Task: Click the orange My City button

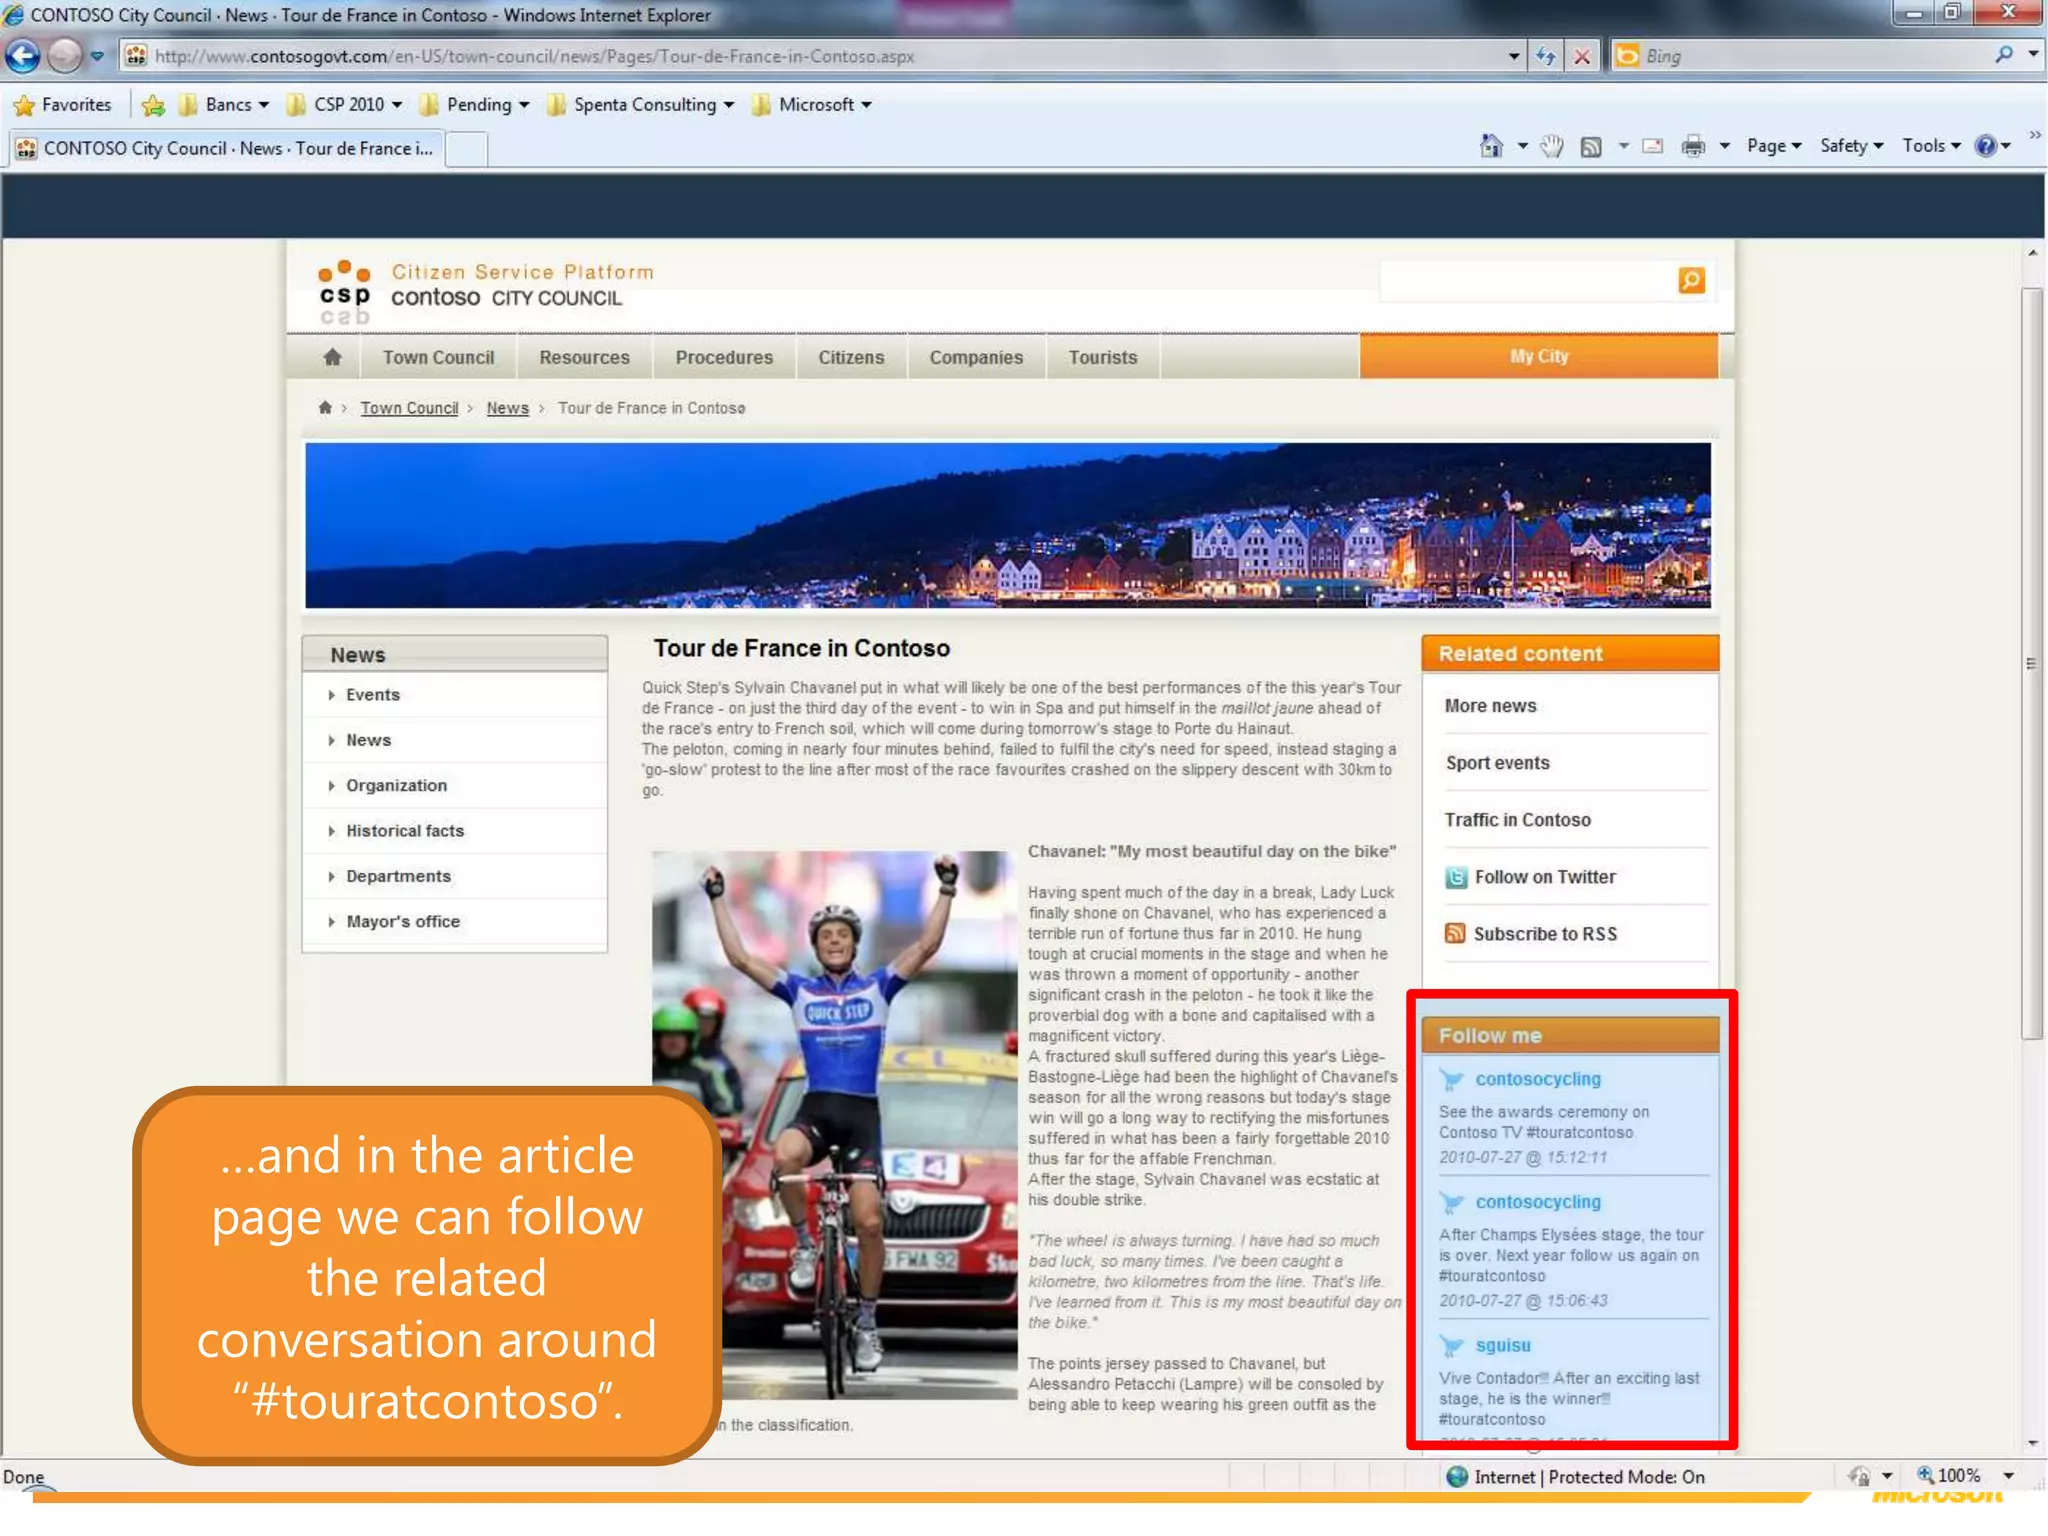Action: (x=1539, y=356)
